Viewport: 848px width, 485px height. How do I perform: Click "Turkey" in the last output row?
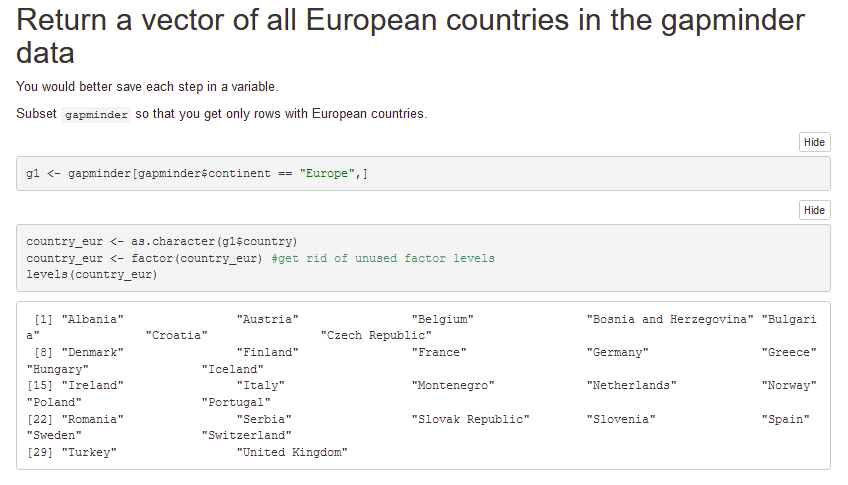point(89,453)
